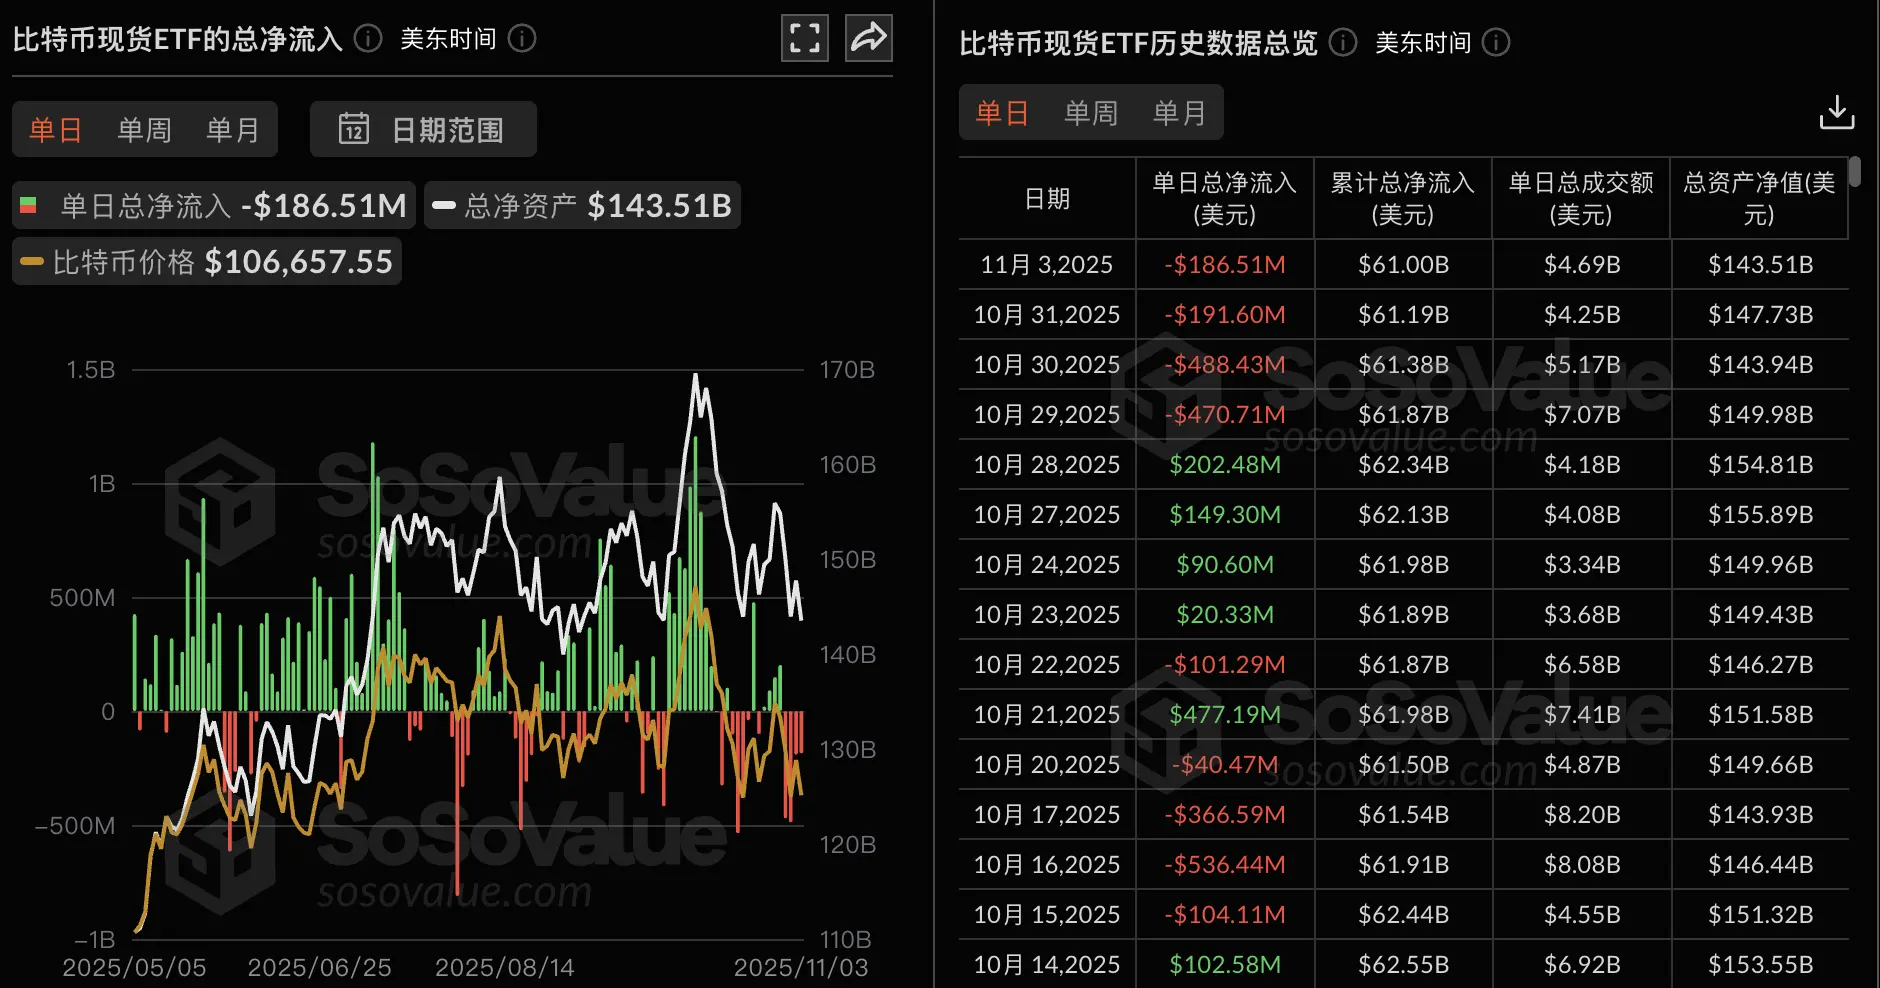Switch the chart to 单周 view

(x=144, y=129)
